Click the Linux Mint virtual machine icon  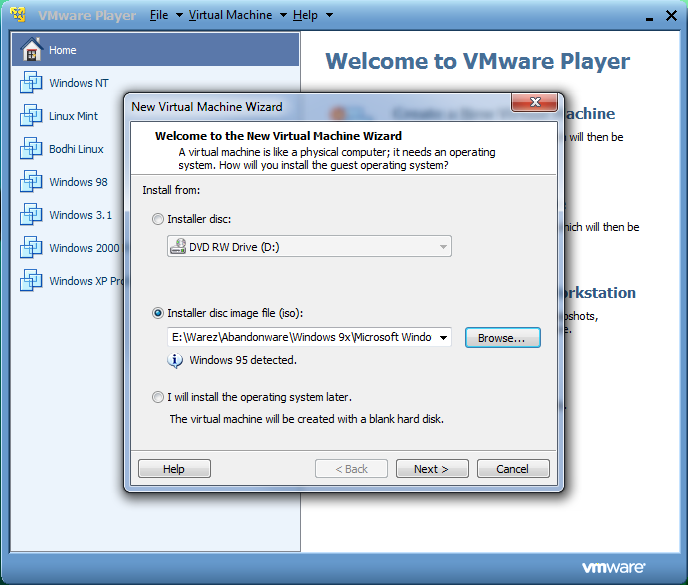pyautogui.click(x=31, y=115)
